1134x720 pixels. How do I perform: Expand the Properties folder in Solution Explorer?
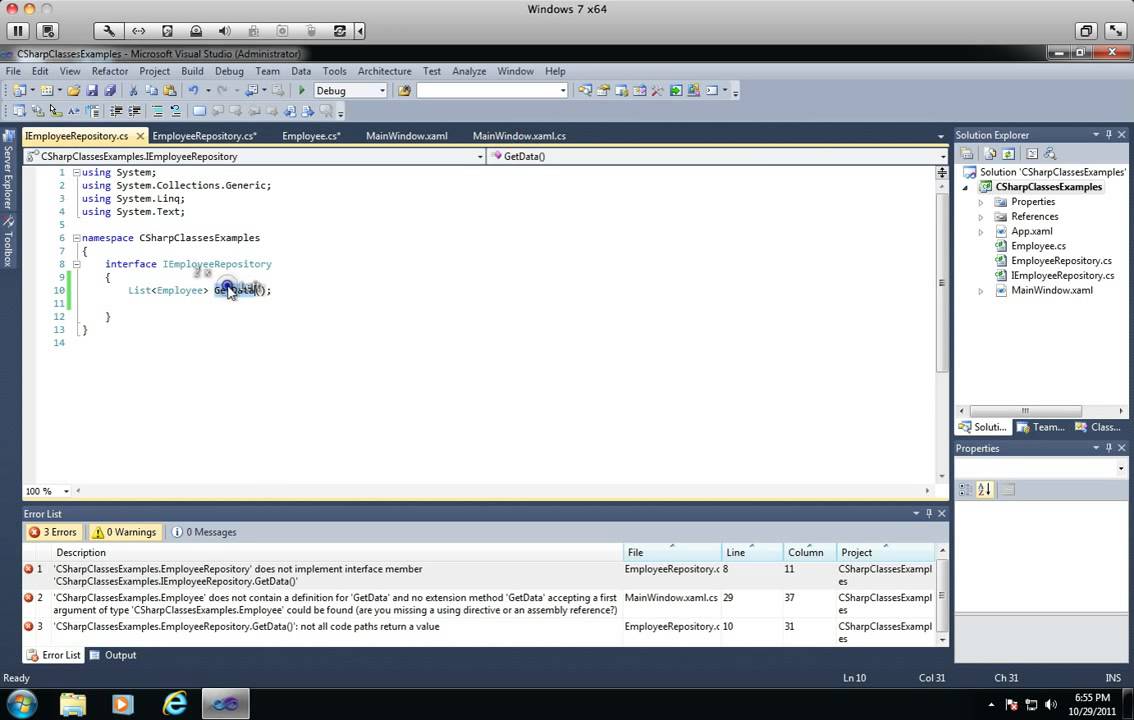(981, 202)
